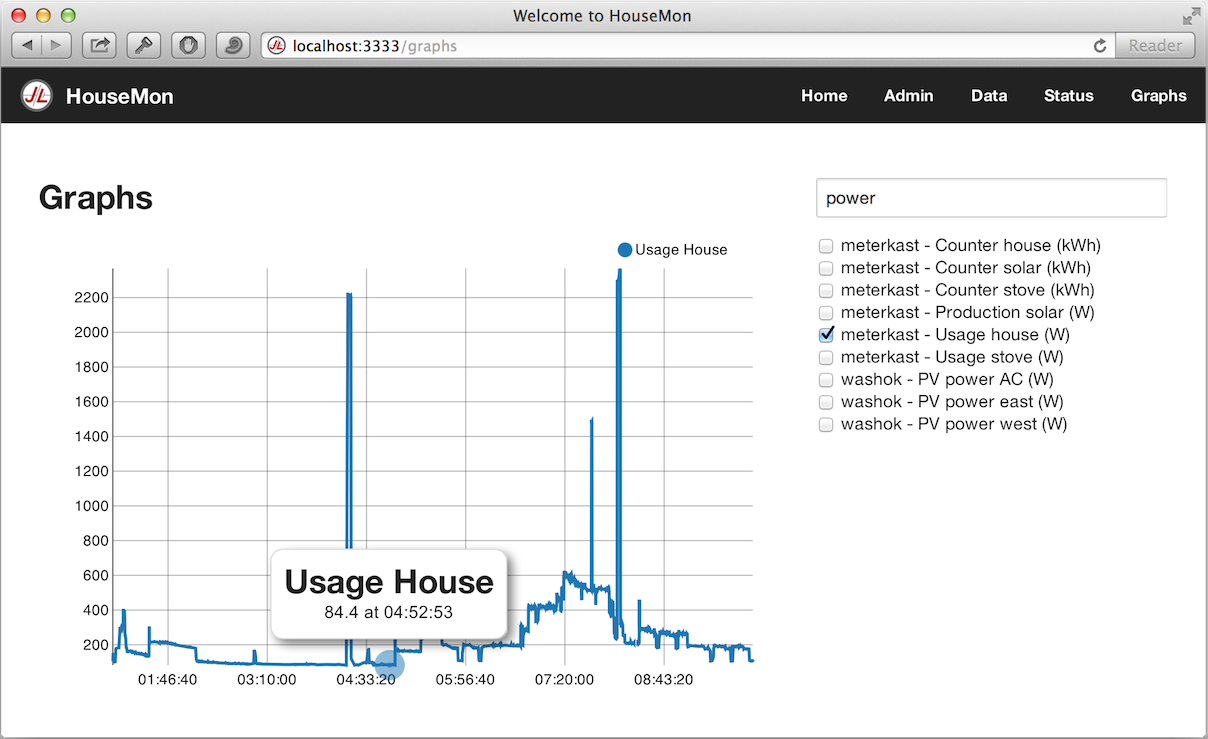Enter full screen with the arrows icon

tap(1190, 16)
